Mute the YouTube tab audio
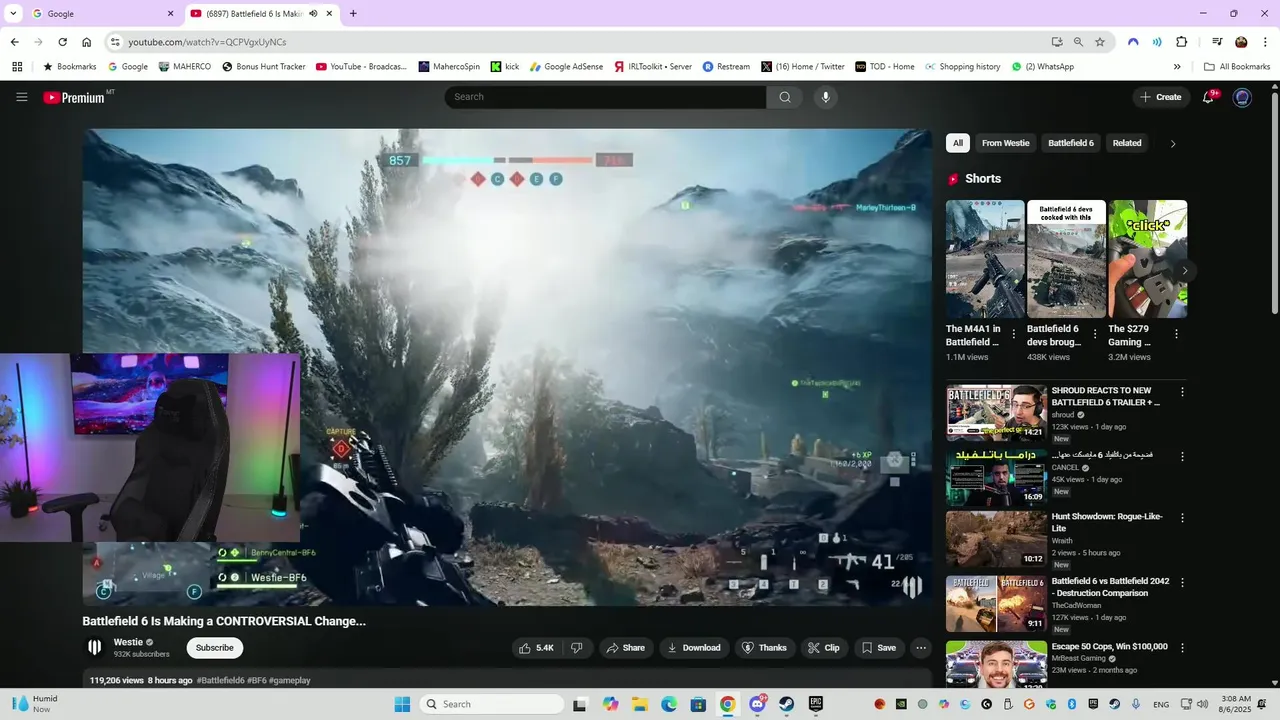Screen dimensions: 1280x720 313,14
